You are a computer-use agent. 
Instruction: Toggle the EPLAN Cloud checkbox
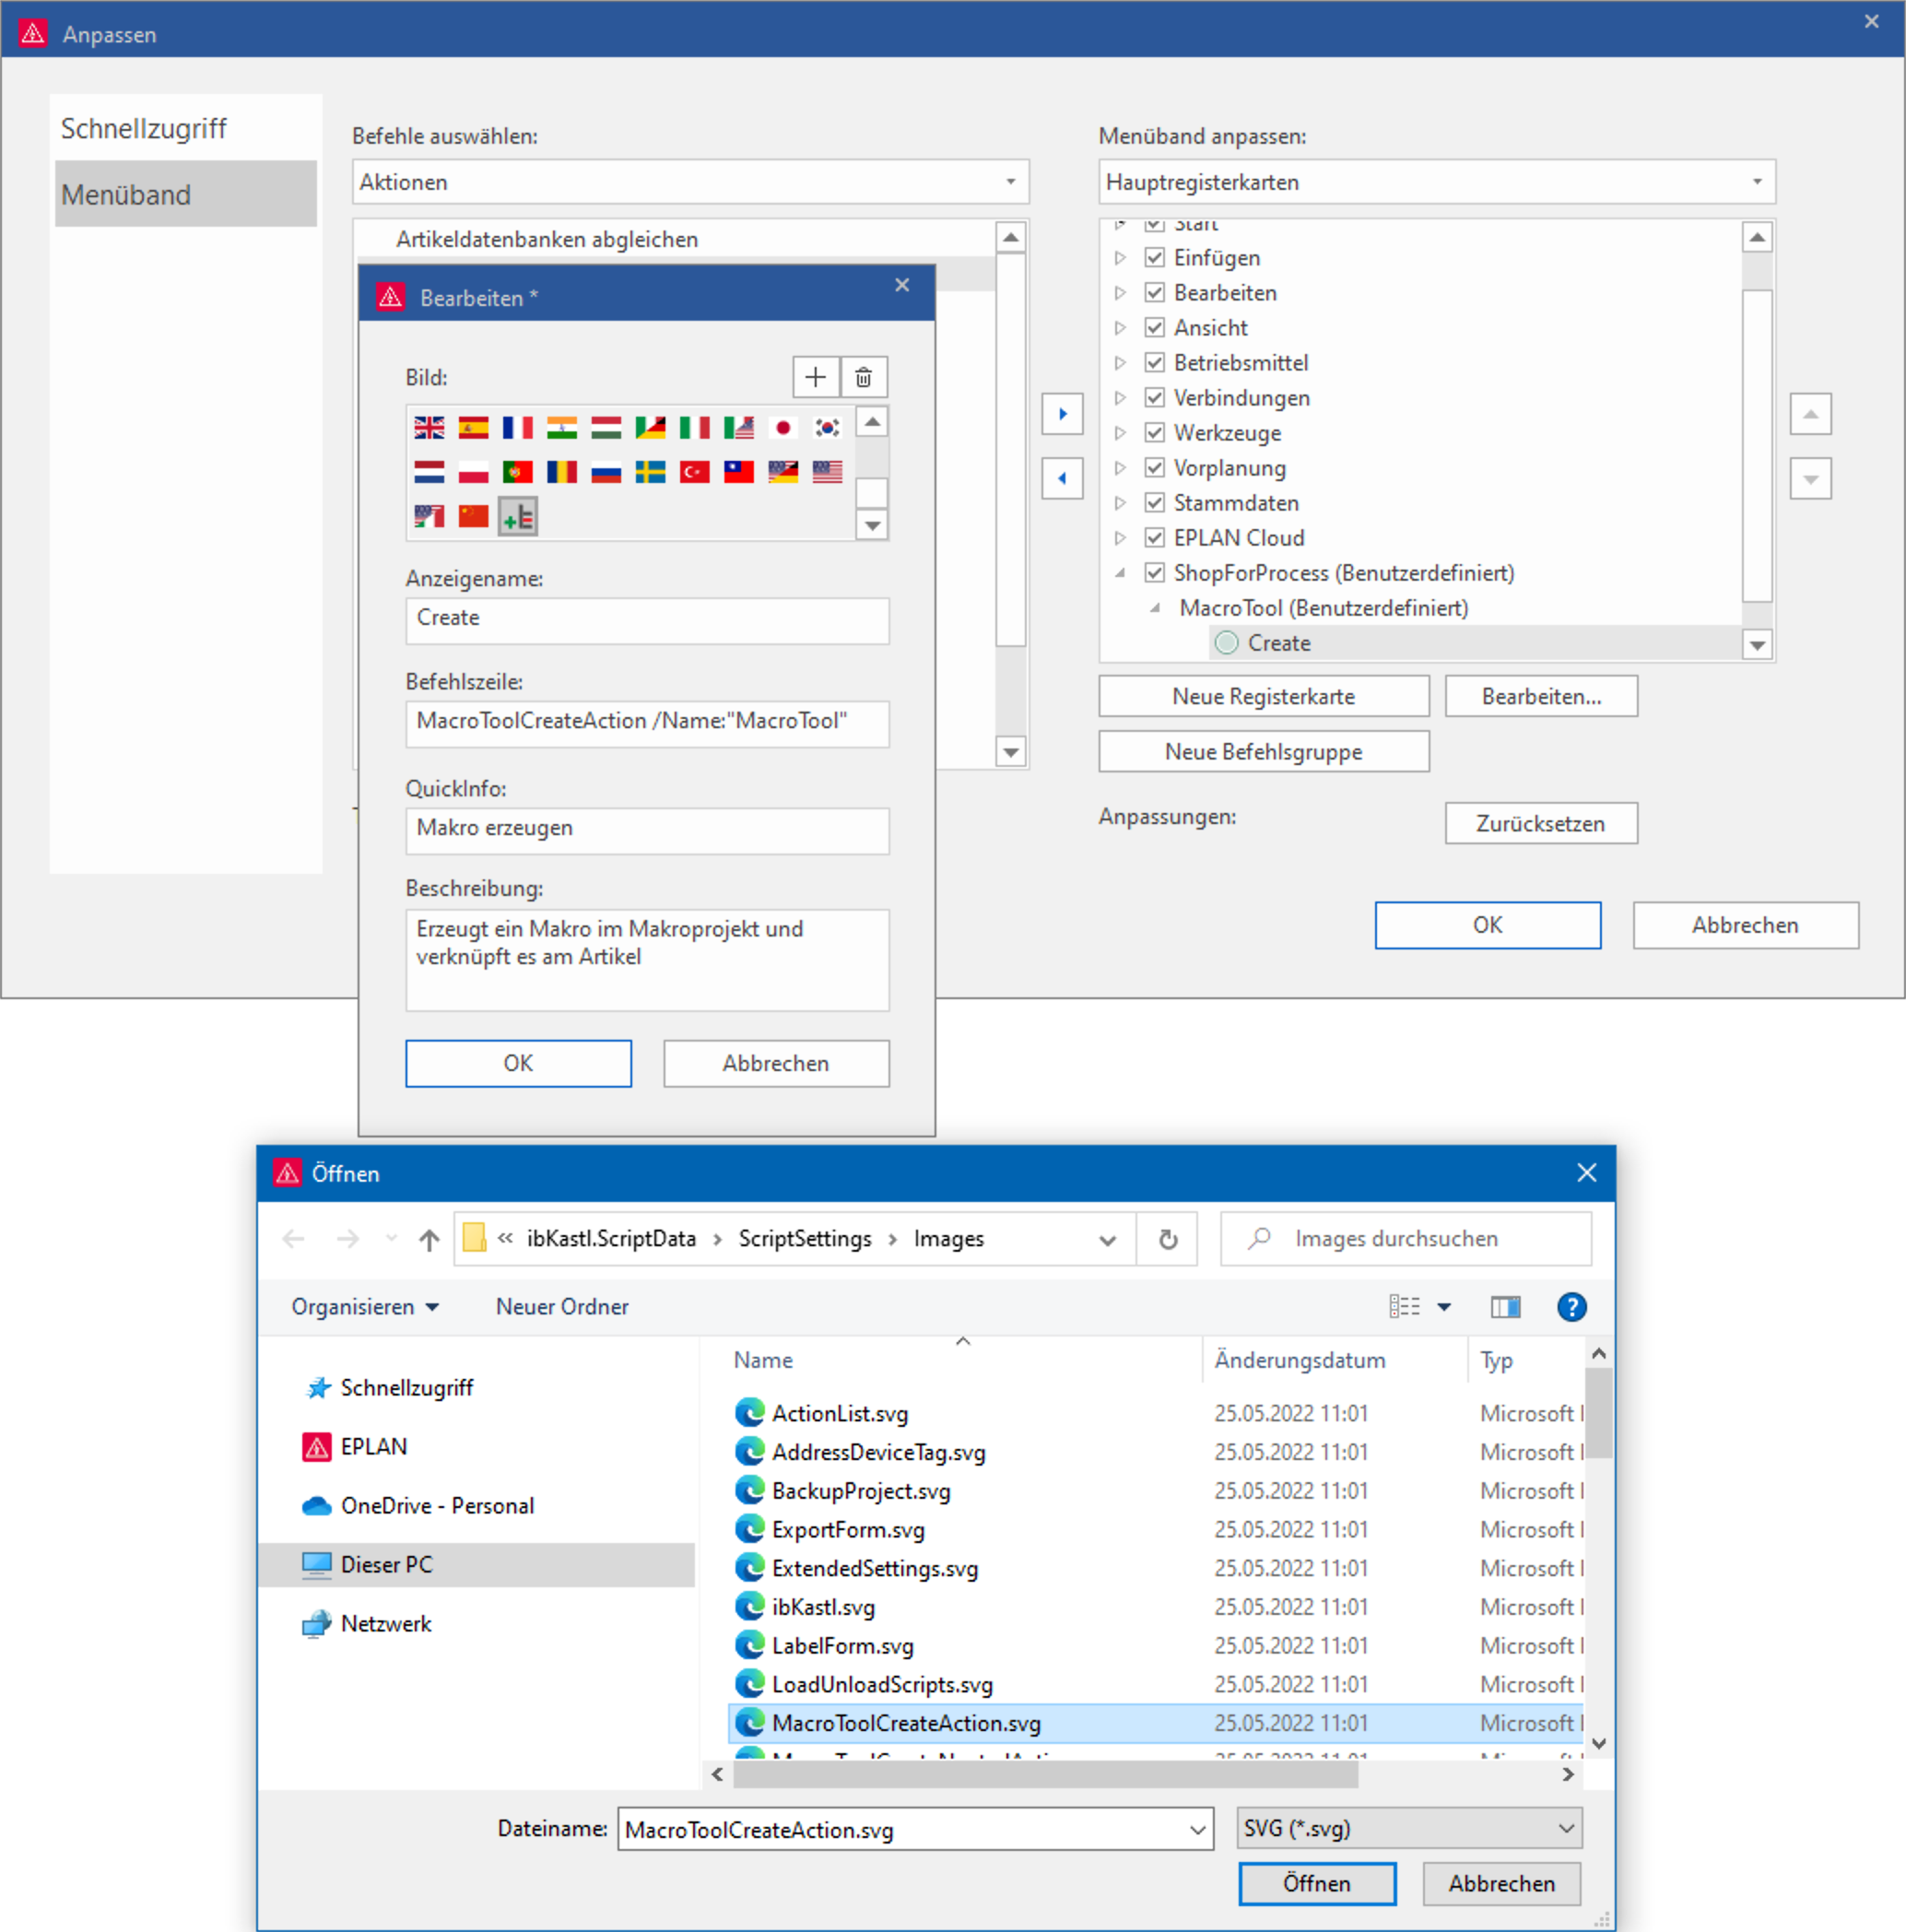coord(1155,538)
